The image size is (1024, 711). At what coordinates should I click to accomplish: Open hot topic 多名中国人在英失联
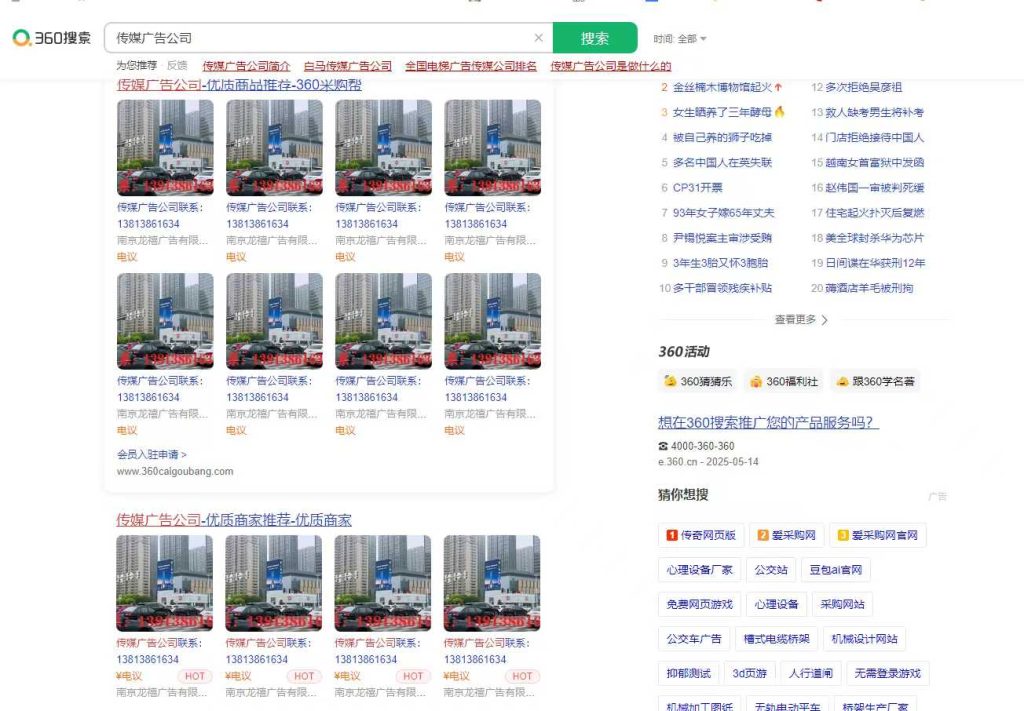(x=722, y=163)
